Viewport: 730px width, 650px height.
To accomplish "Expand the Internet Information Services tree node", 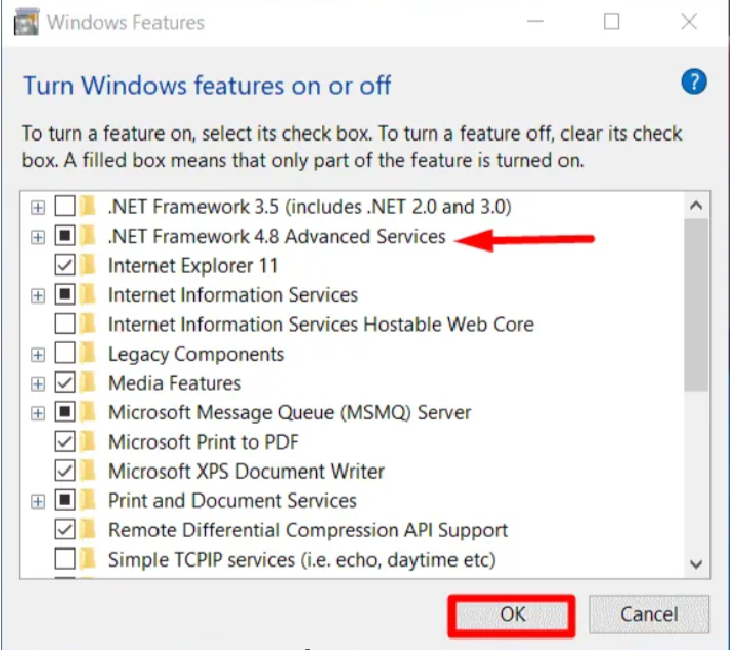I will coord(38,296).
